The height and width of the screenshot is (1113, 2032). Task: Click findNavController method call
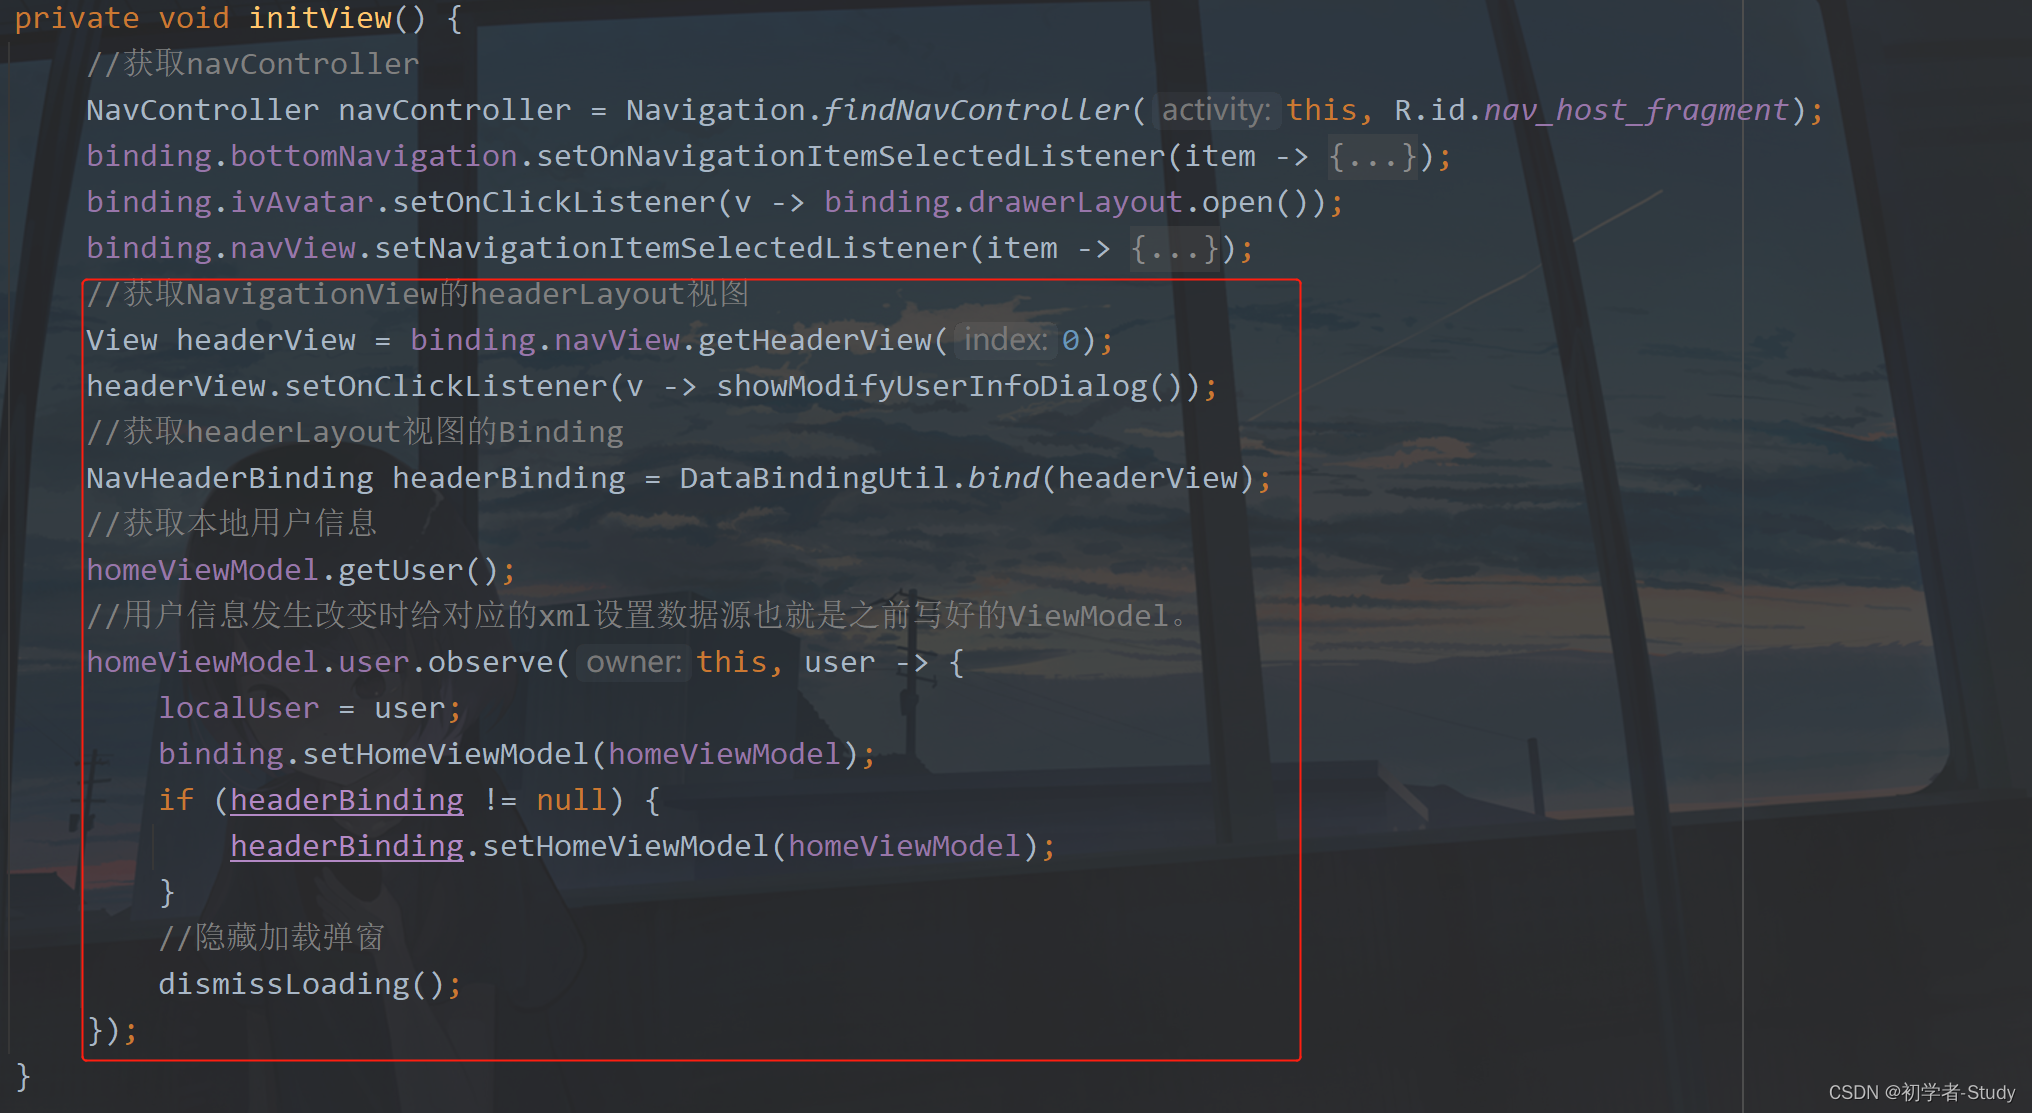(977, 110)
